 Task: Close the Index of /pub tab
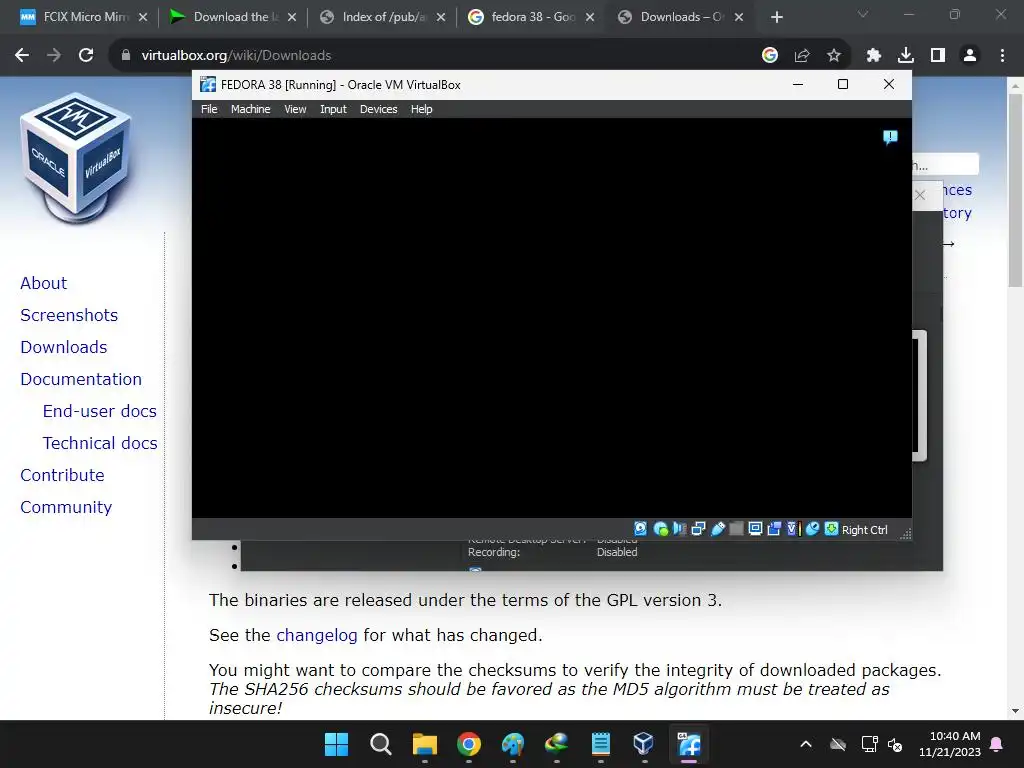441,17
